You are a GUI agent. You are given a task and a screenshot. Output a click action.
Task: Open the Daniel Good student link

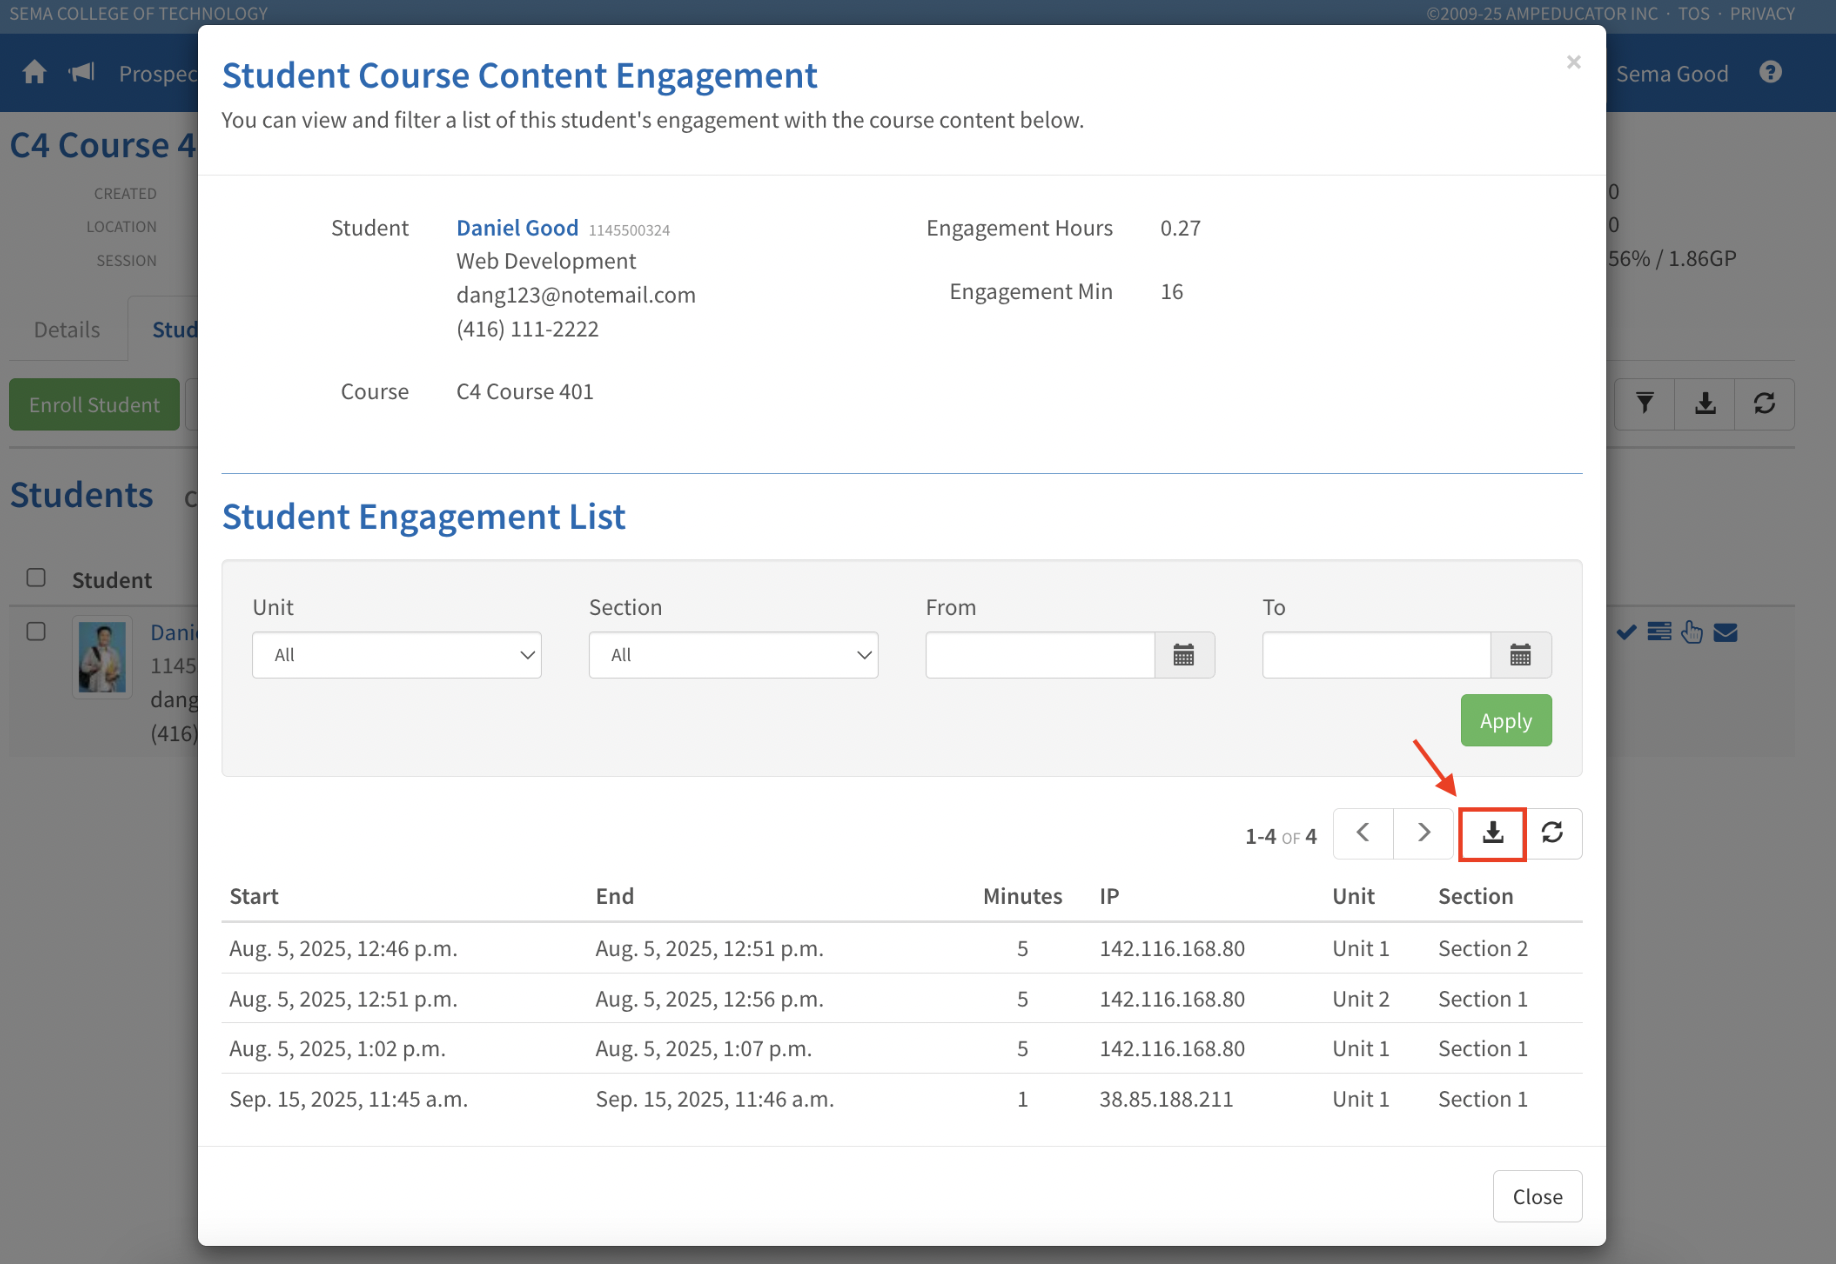coord(517,228)
